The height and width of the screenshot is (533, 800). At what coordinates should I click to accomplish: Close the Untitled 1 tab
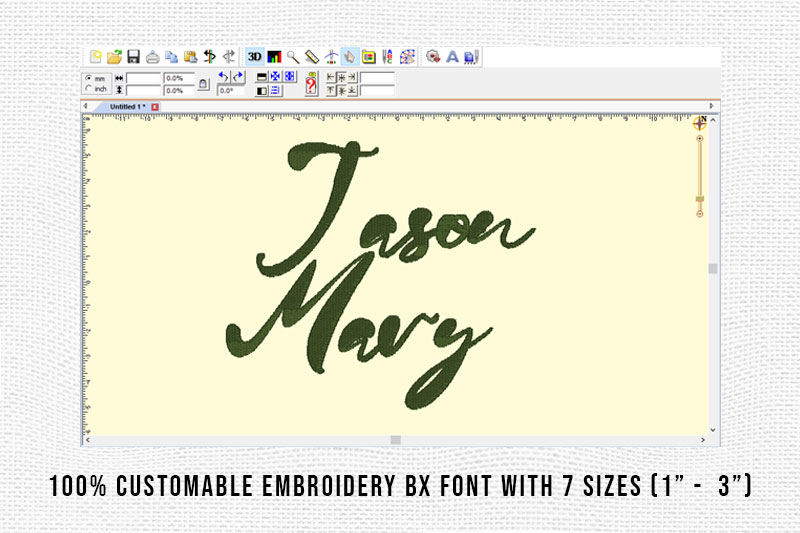155,107
